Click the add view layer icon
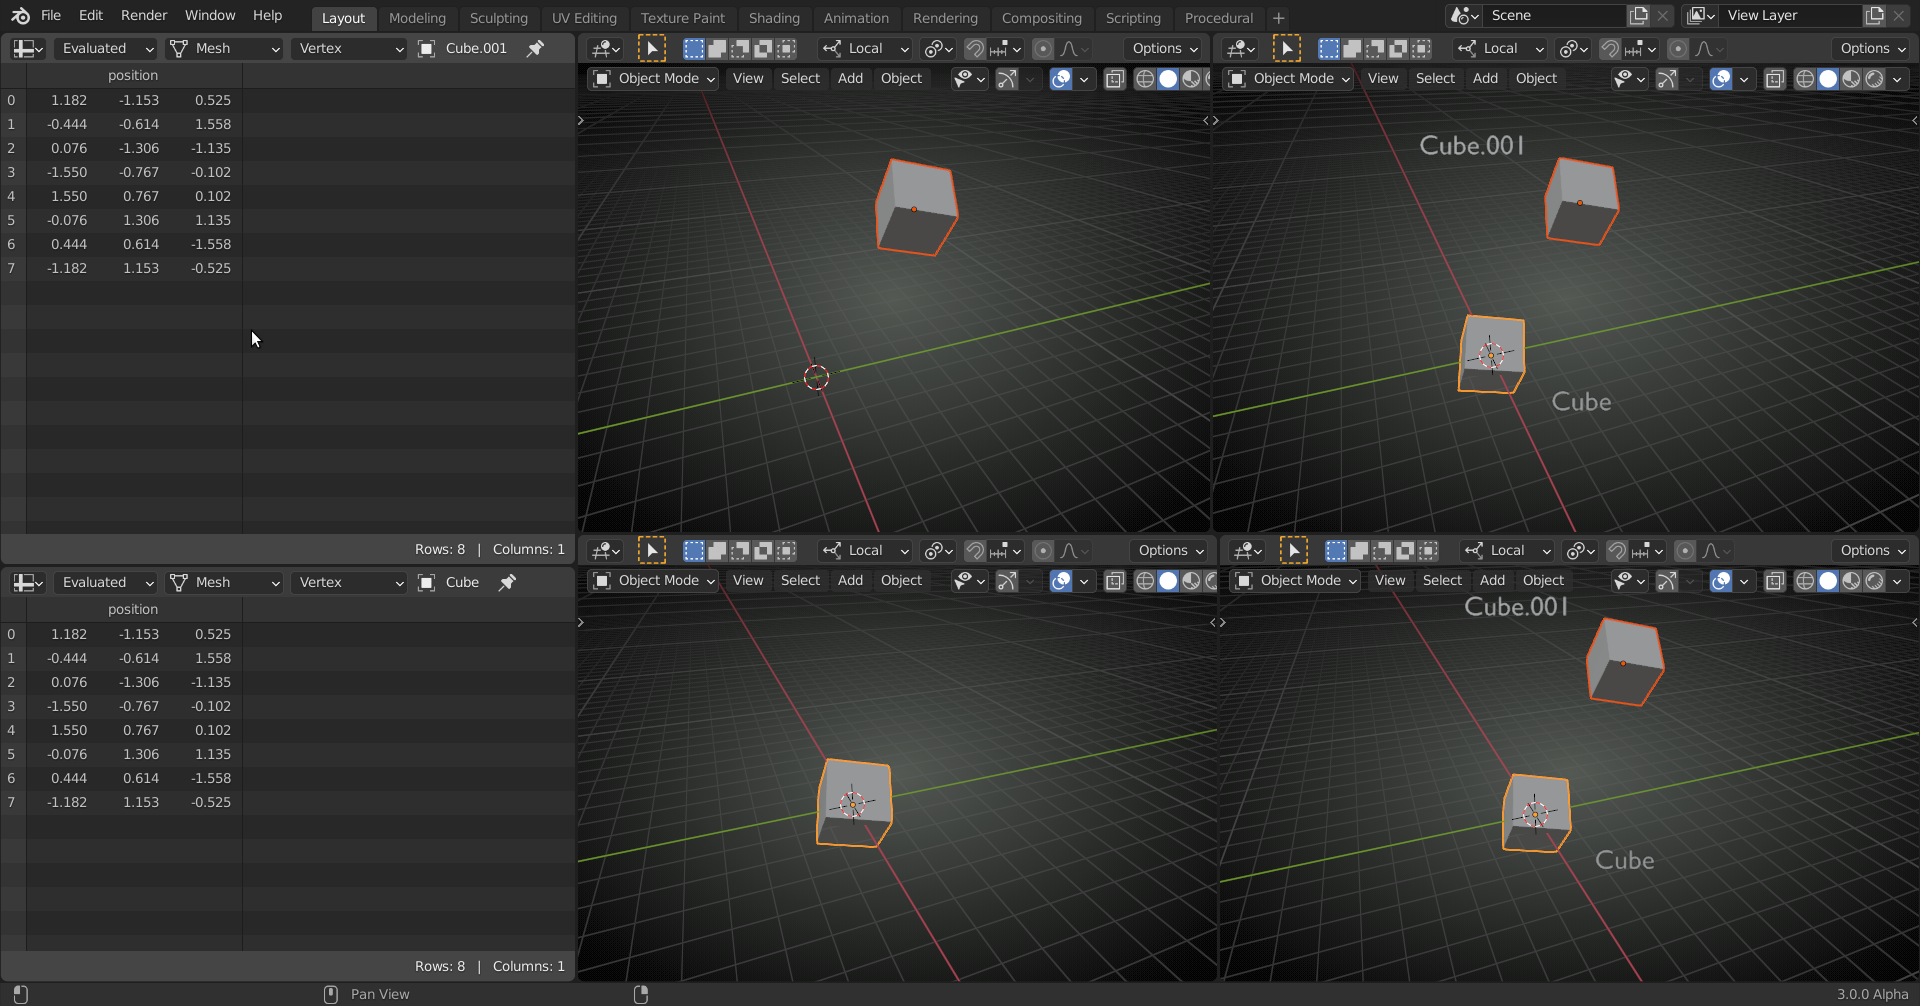Viewport: 1920px width, 1006px height. [x=1875, y=16]
